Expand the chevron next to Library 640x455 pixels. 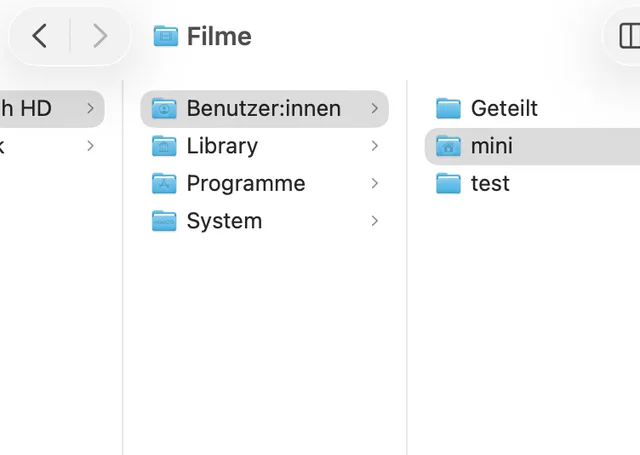tap(374, 146)
